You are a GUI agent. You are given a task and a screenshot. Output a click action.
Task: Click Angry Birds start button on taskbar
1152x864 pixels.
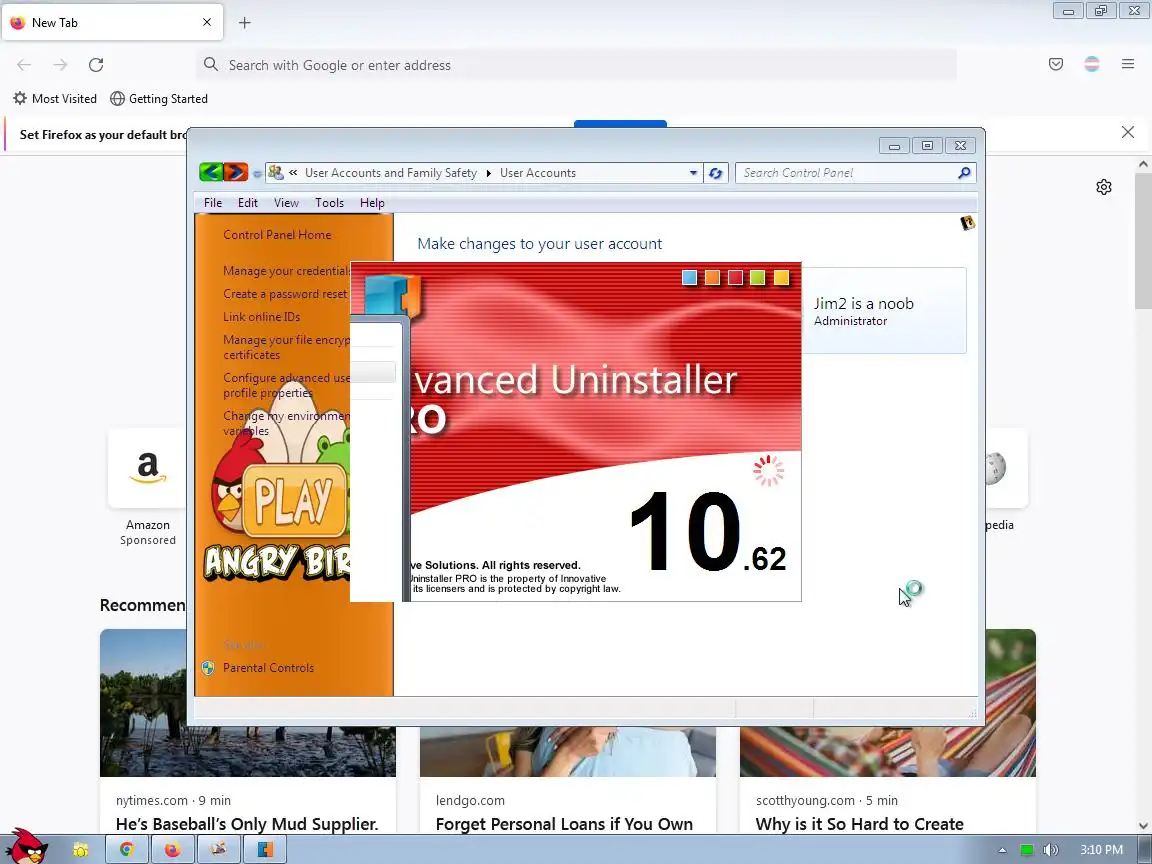click(27, 846)
